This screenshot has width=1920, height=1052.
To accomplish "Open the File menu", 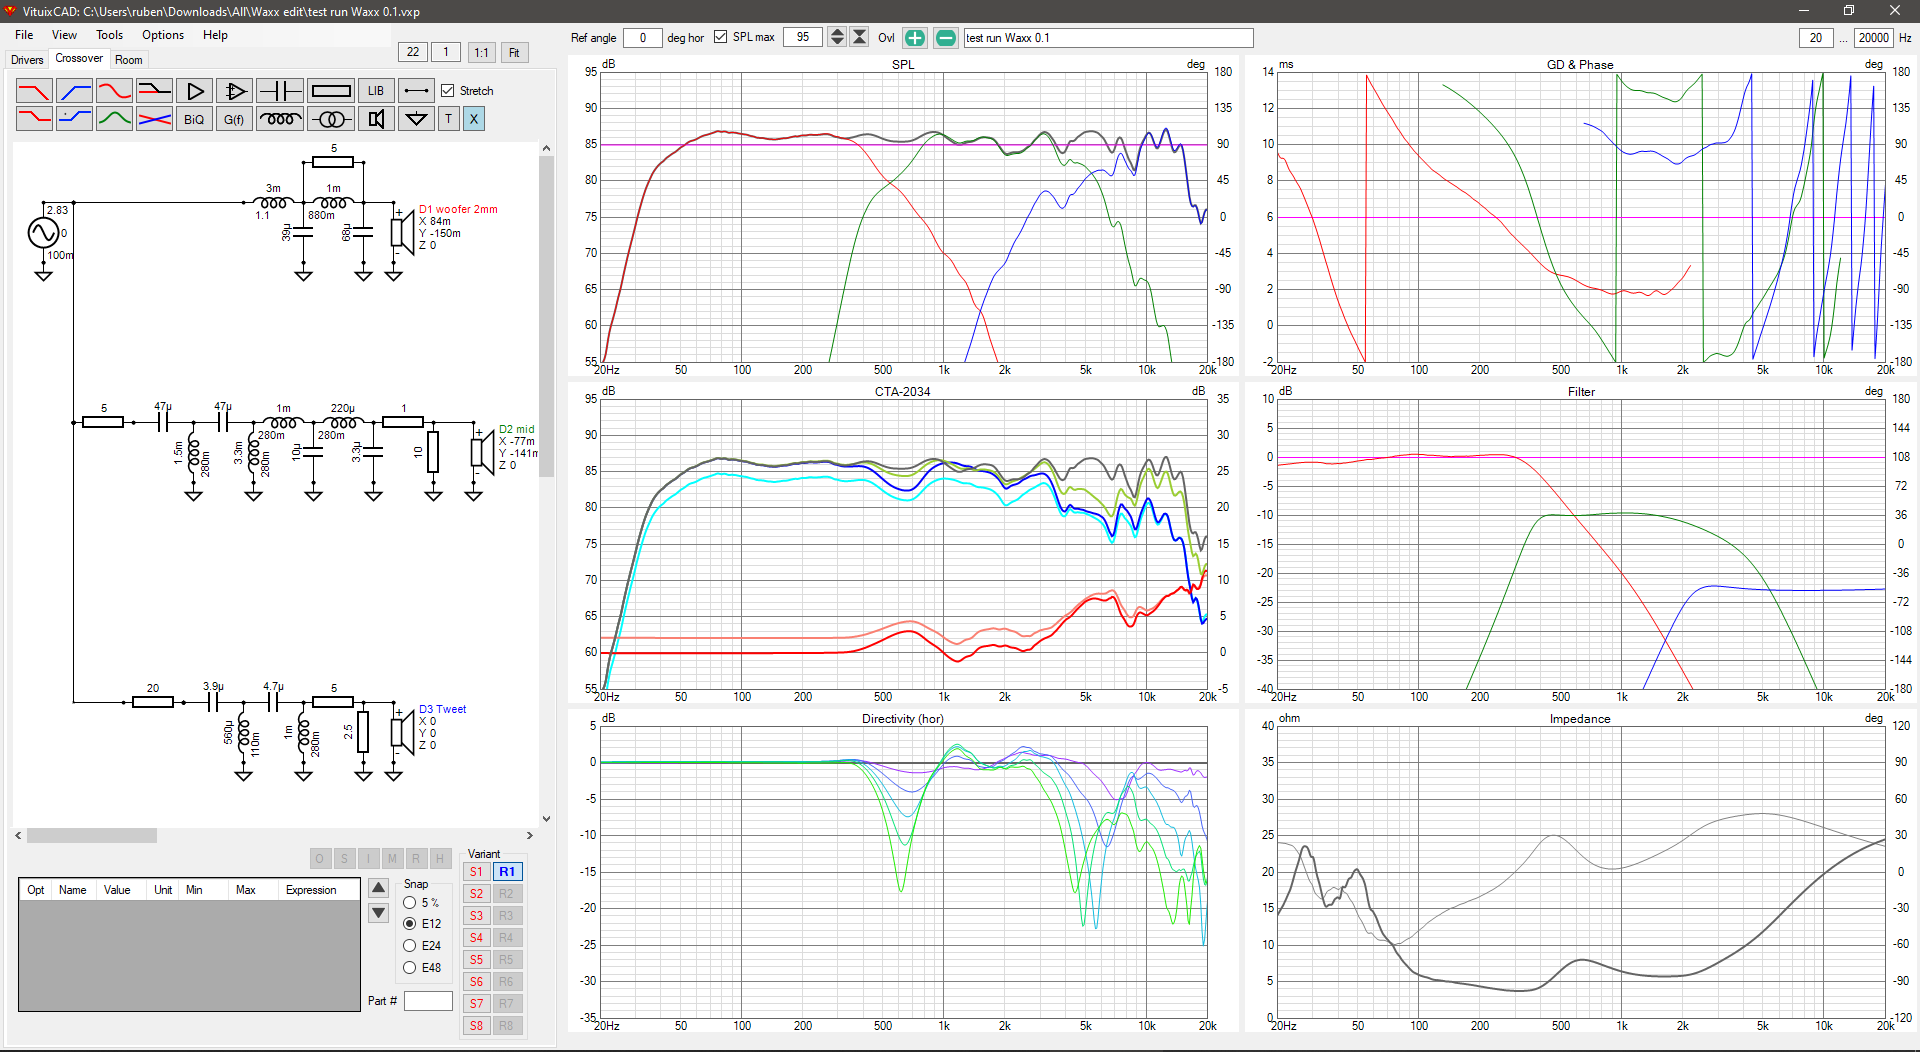I will 24,35.
